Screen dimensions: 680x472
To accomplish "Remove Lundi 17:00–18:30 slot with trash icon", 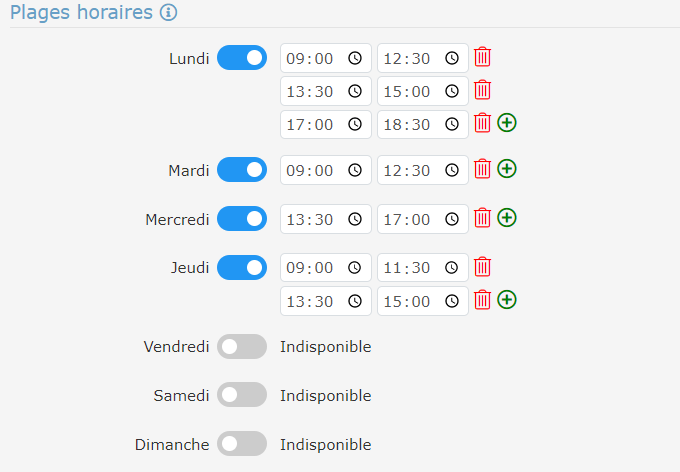I will pyautogui.click(x=483, y=123).
